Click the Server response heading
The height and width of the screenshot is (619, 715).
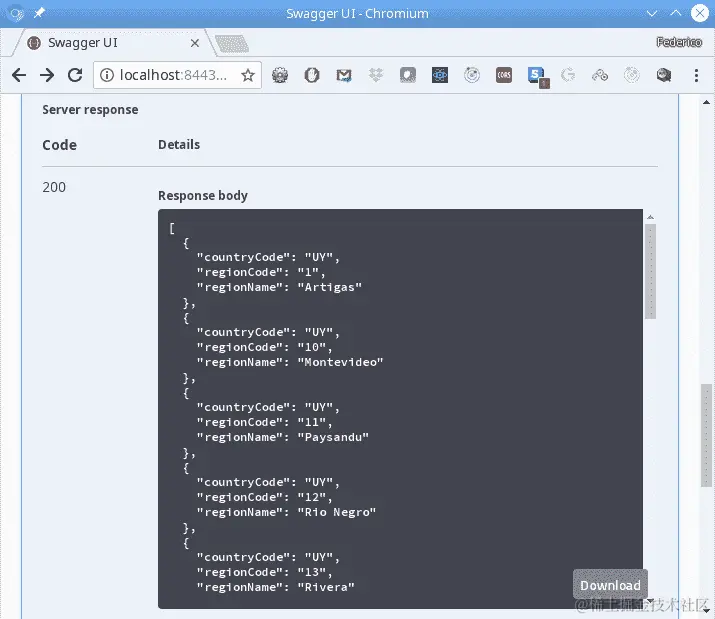point(90,109)
